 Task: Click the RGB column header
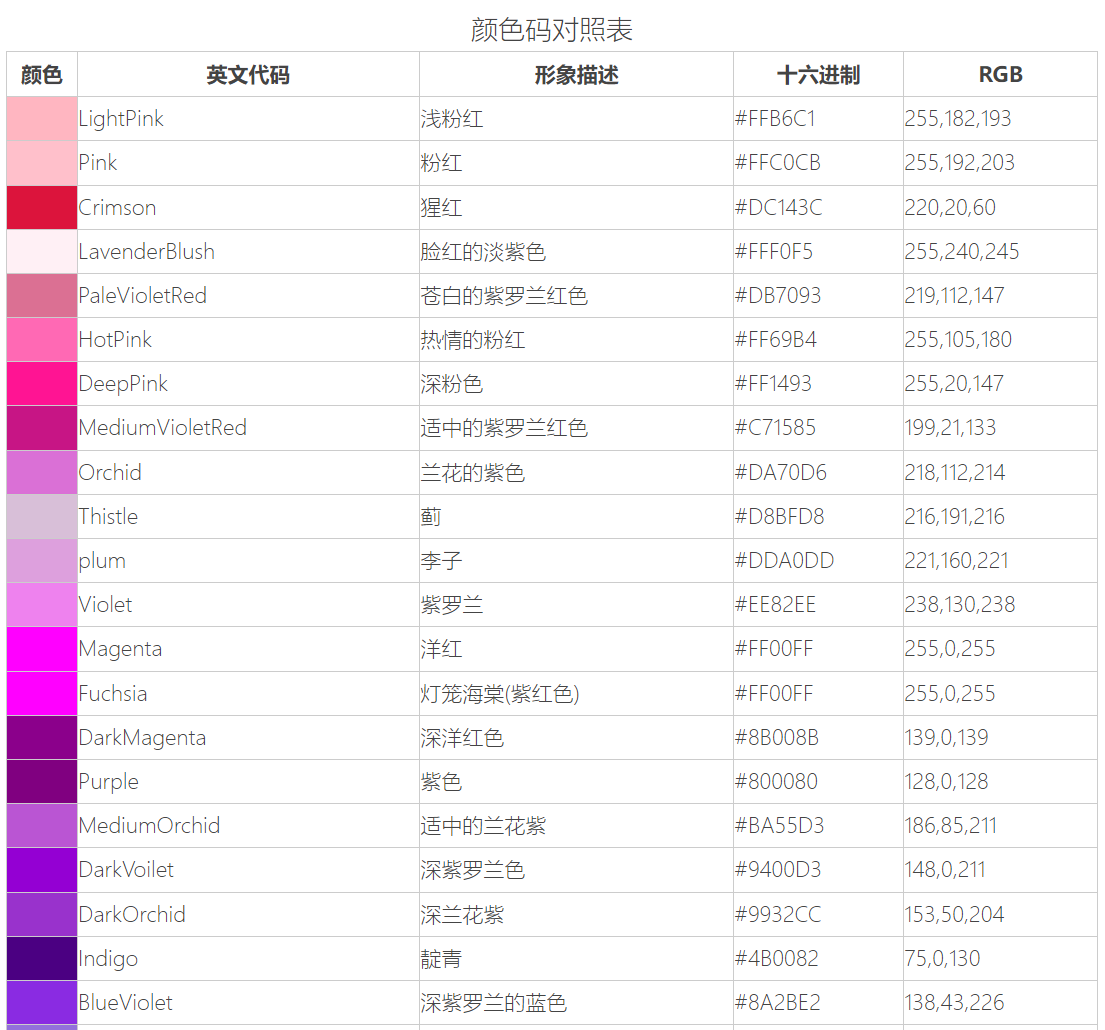(x=1001, y=74)
